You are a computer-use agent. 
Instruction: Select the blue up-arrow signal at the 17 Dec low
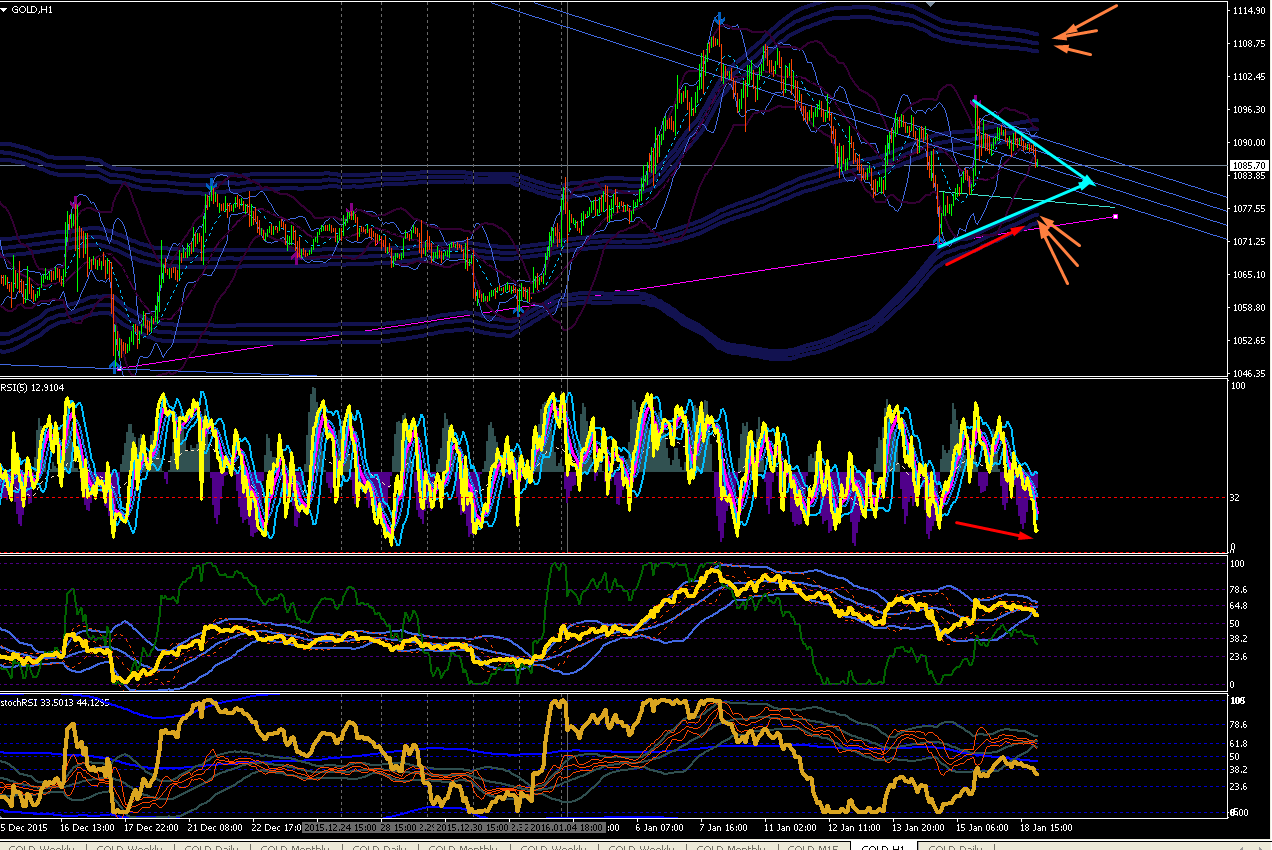point(116,366)
